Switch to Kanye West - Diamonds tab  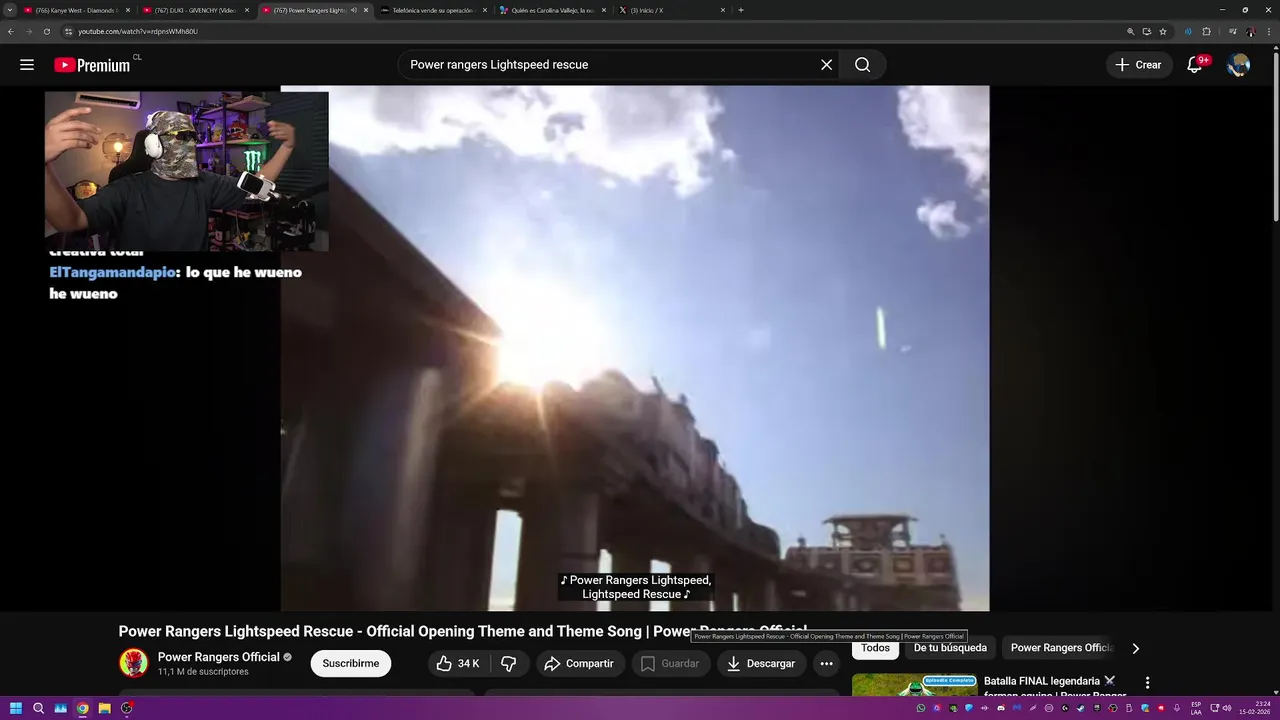click(76, 10)
